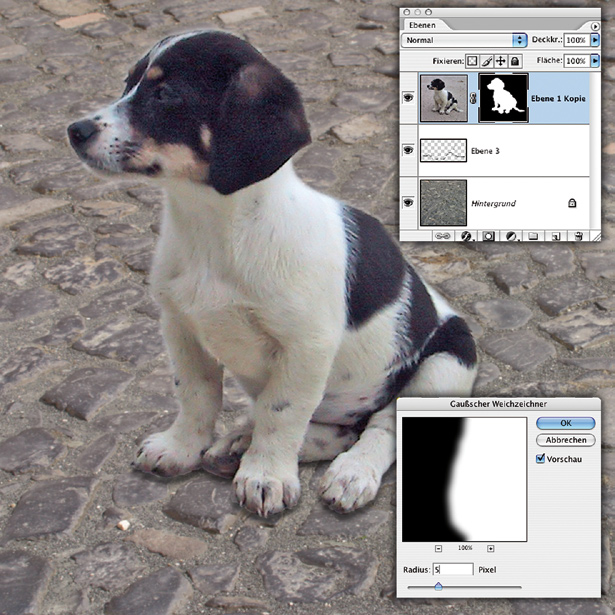Click zoom out minus button in blur preview
Viewport: 615px width, 615px height.
click(439, 549)
